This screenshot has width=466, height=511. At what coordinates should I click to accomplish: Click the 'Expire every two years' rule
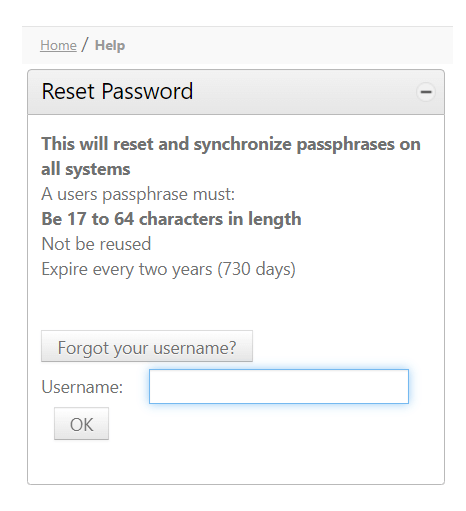click(127, 269)
